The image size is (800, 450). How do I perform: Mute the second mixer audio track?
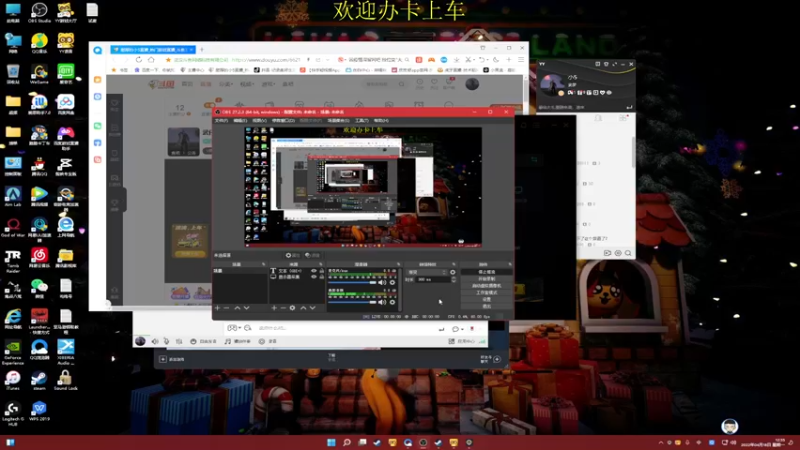pyautogui.click(x=382, y=302)
